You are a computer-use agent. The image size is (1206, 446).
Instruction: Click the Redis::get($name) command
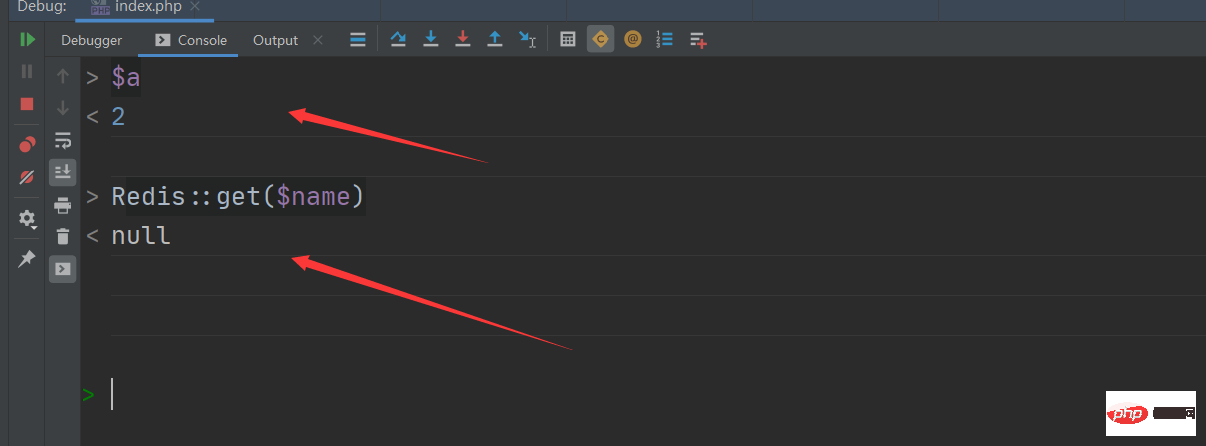point(238,197)
